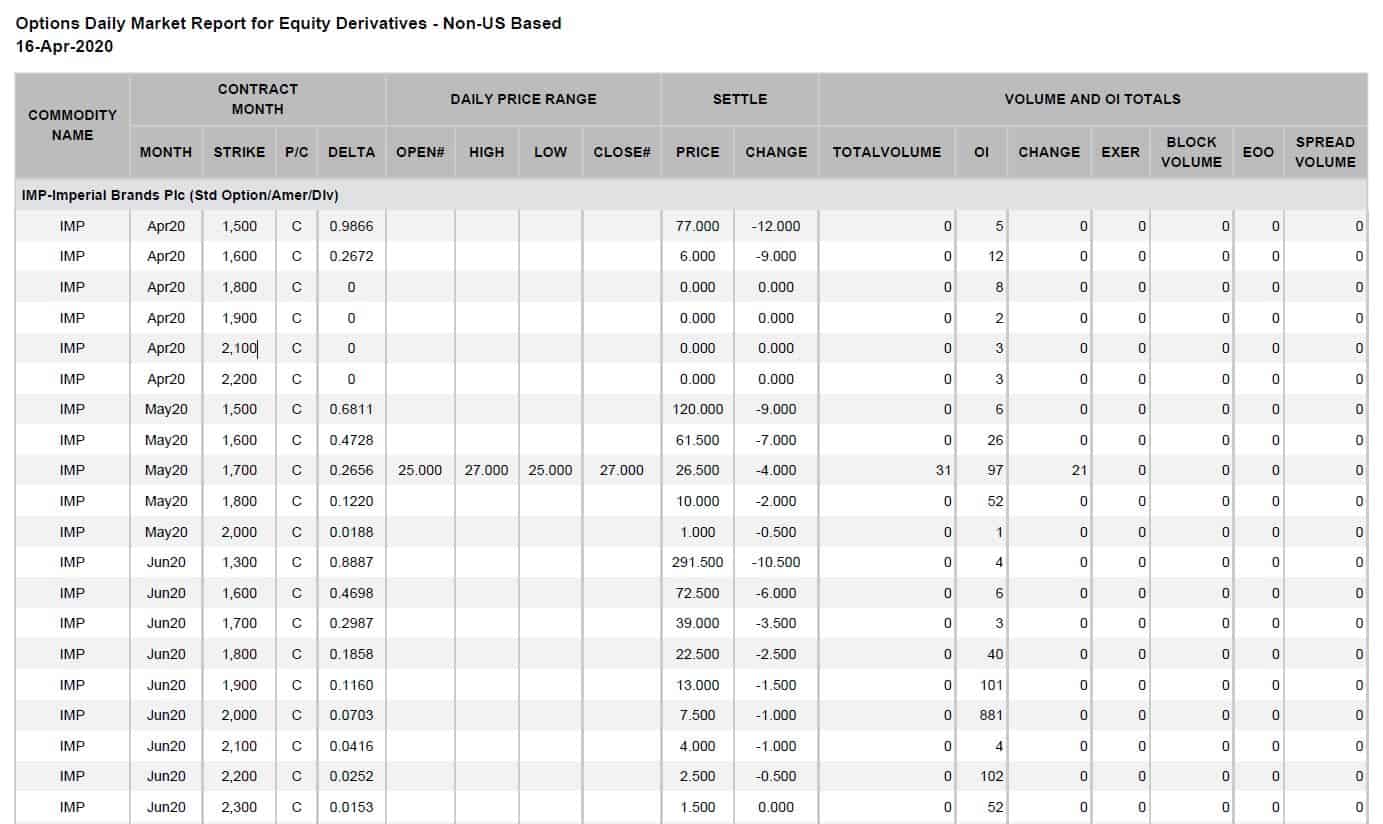Click the OPEN# value 25.000 cell

420,470
